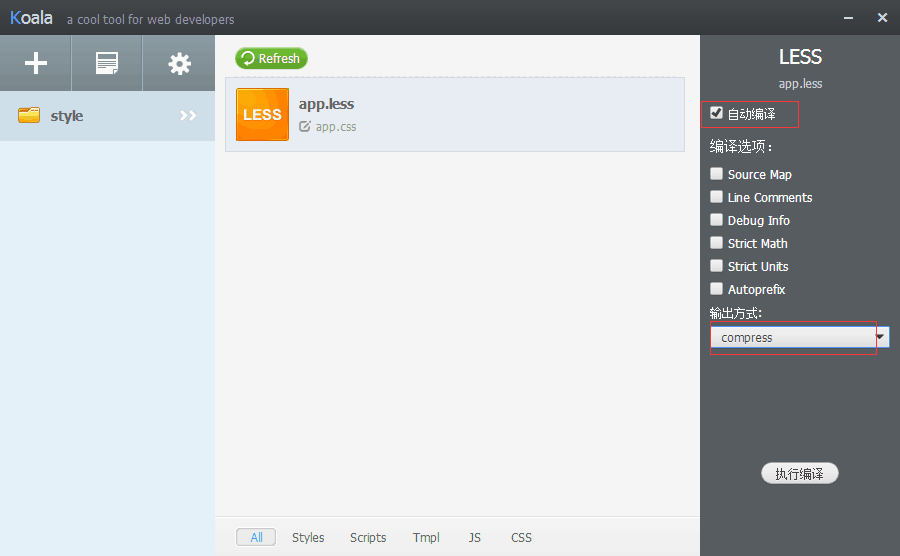
Task: Enable the Strict Math checkbox
Action: [x=716, y=243]
